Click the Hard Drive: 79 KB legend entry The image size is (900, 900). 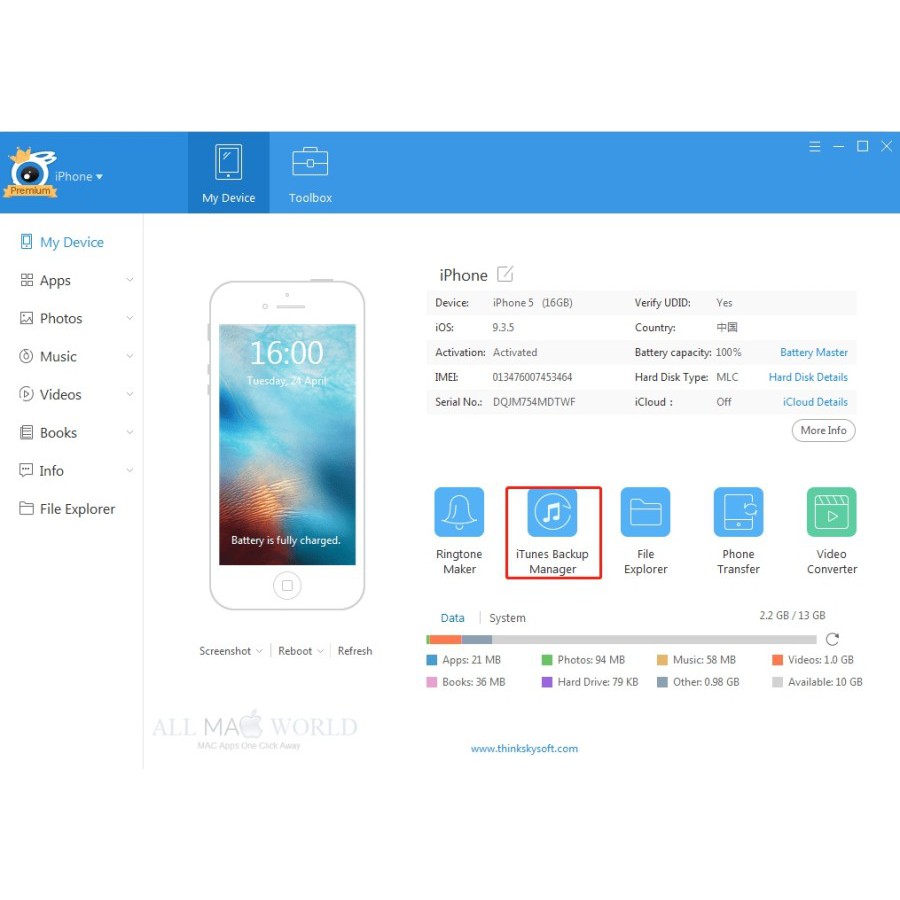[590, 682]
